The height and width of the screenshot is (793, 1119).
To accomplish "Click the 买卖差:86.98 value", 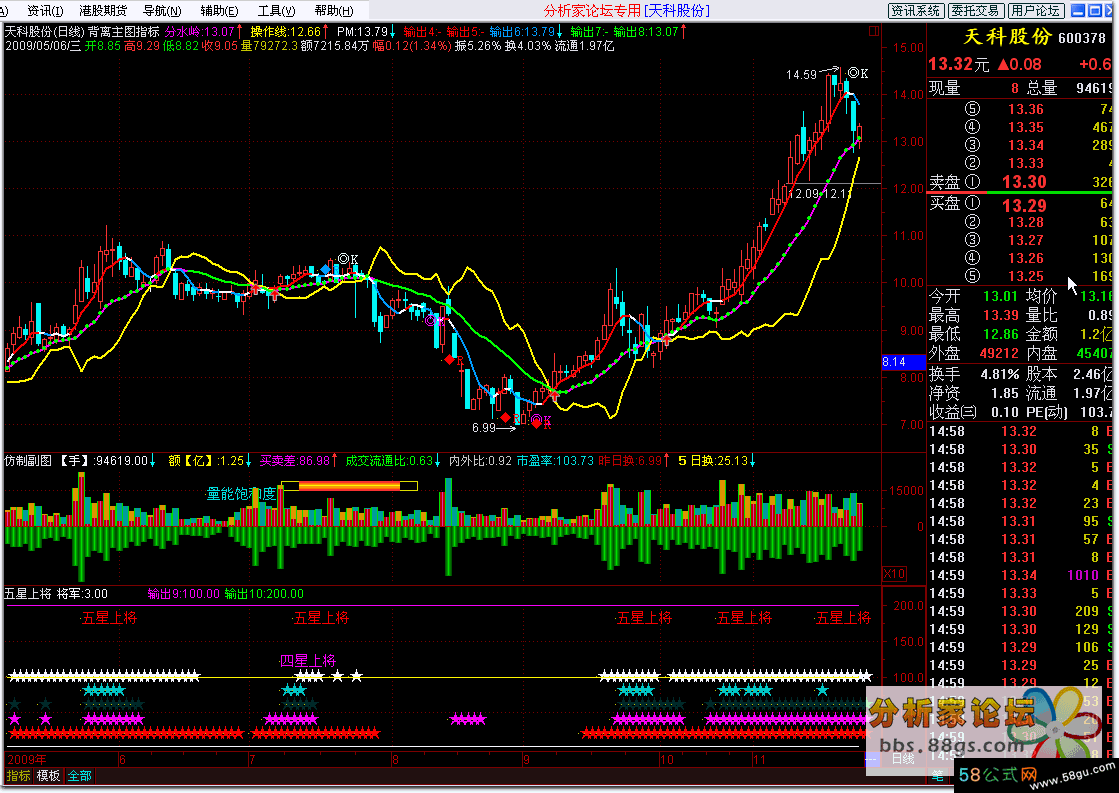I will 295,461.
